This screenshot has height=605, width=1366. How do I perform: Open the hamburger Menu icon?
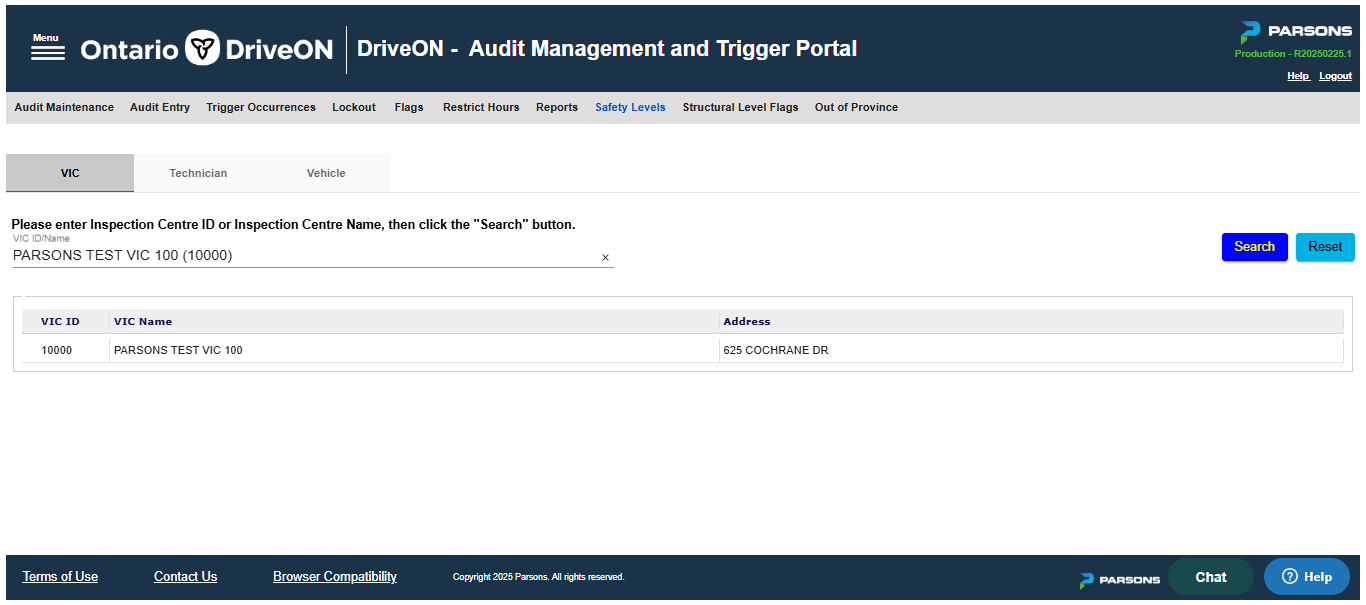pyautogui.click(x=47, y=49)
